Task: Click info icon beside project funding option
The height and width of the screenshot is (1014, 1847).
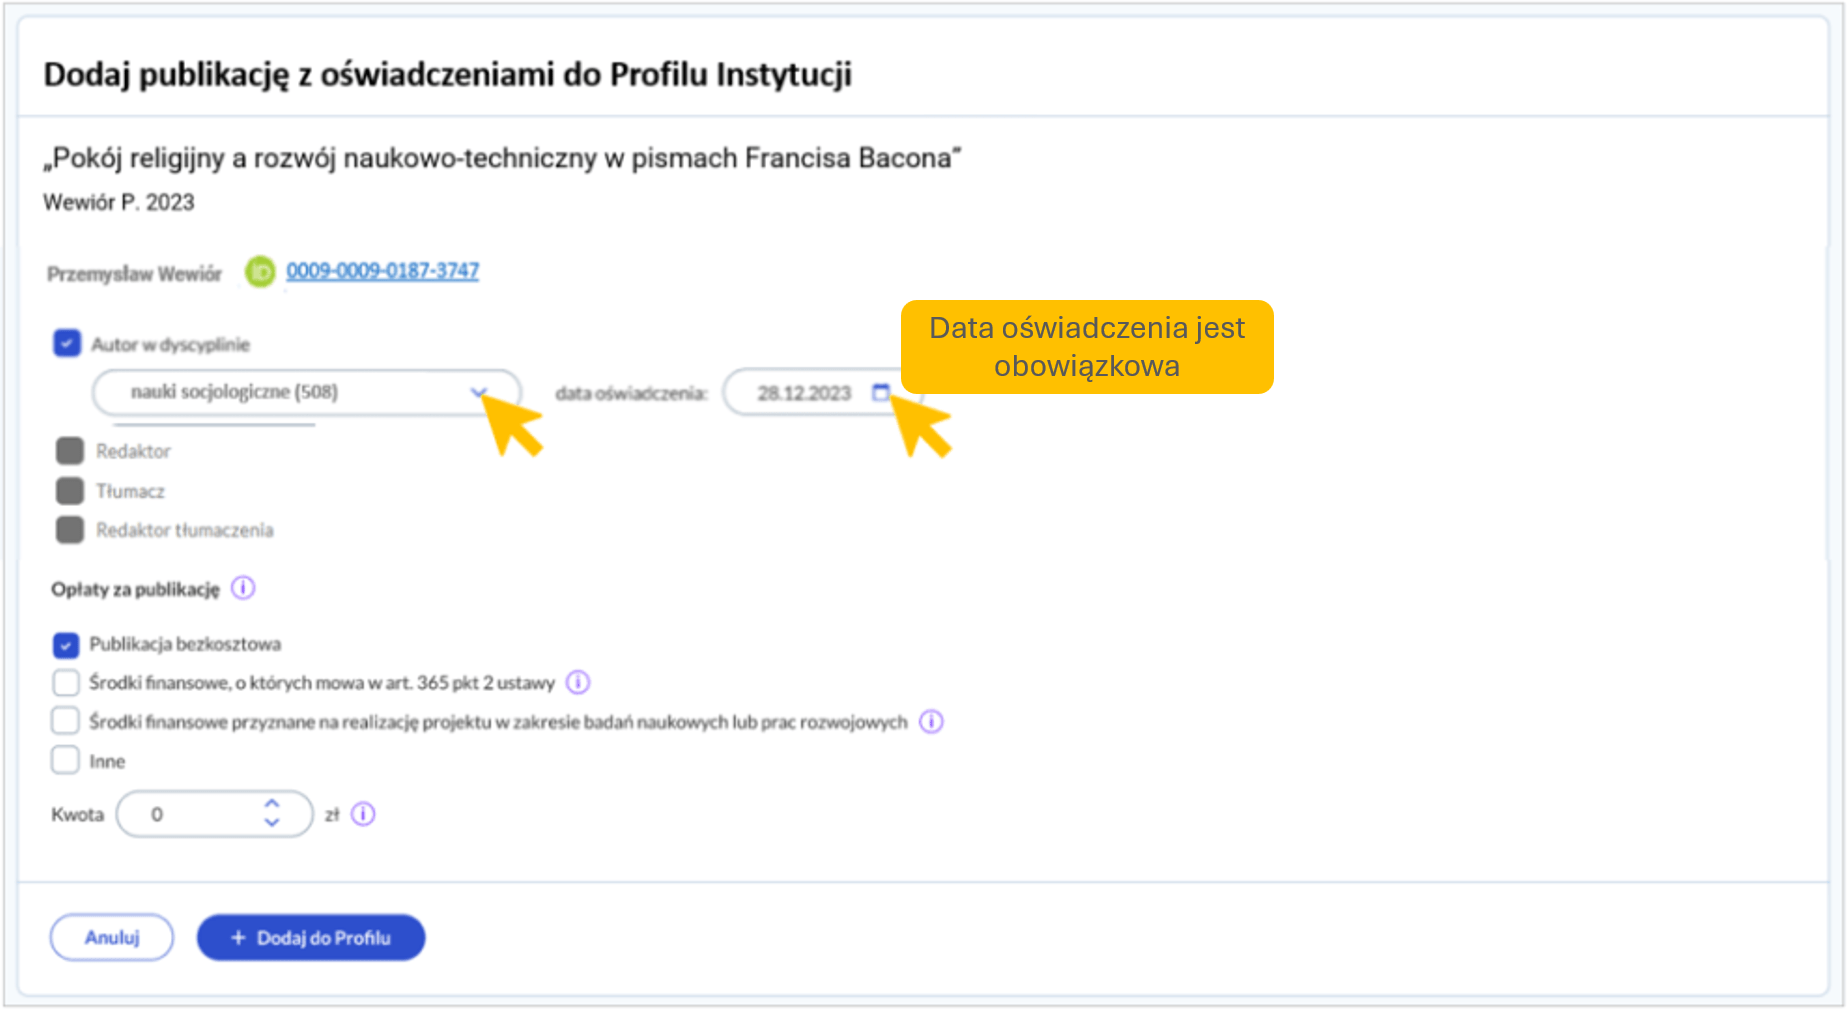Action: 931,721
